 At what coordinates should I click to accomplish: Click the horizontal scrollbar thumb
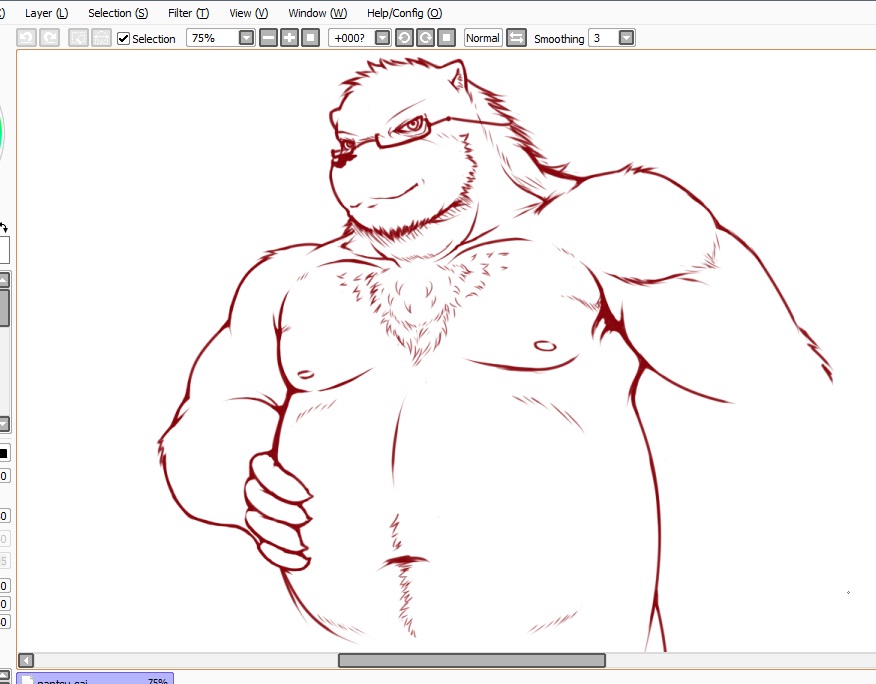[x=471, y=660]
